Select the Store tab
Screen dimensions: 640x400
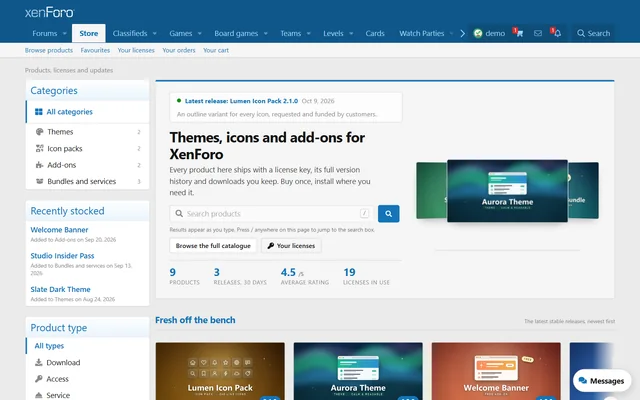point(89,33)
